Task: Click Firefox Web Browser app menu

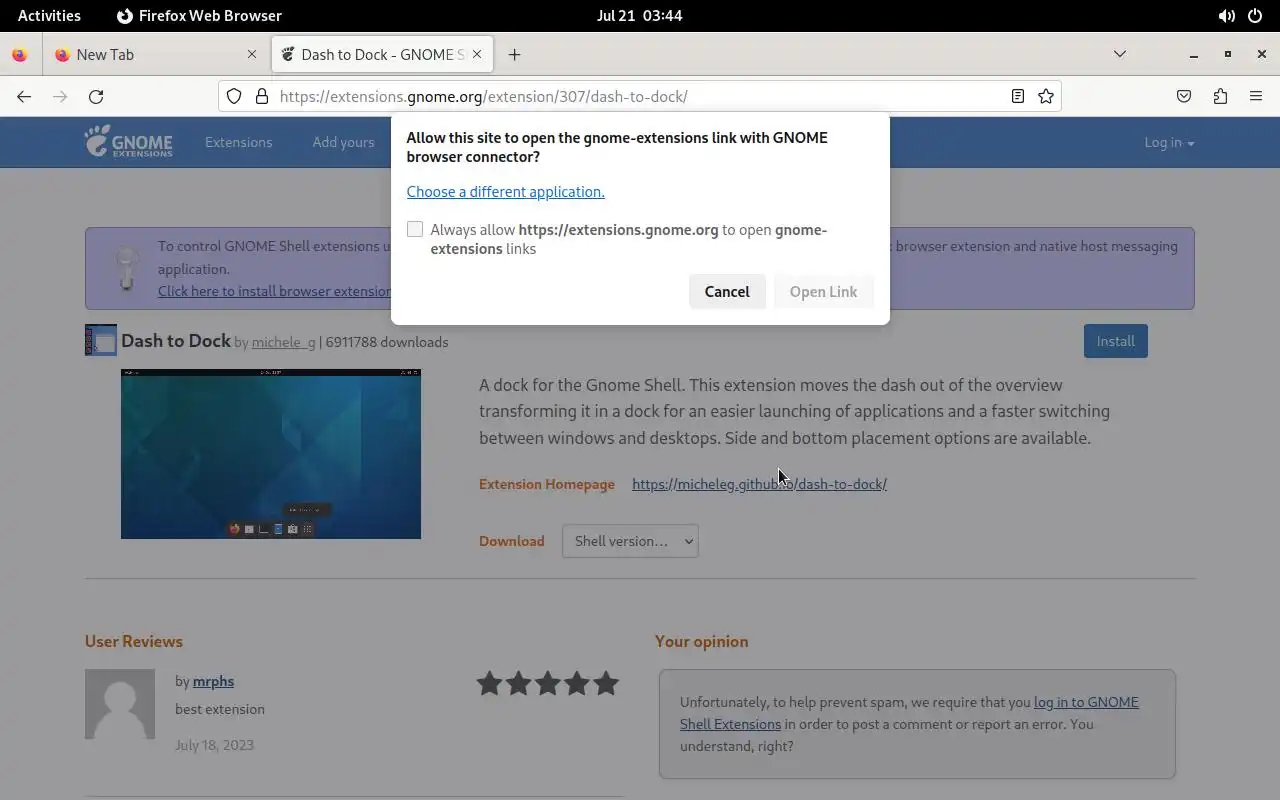Action: tap(199, 16)
